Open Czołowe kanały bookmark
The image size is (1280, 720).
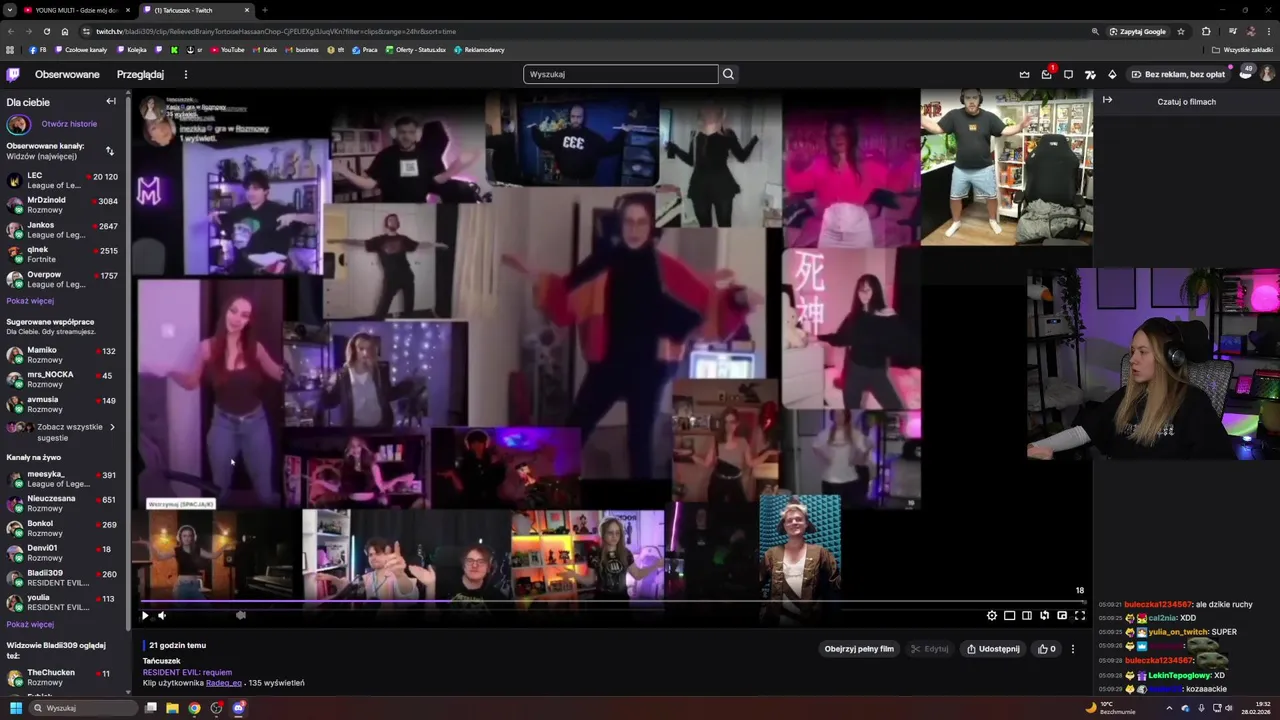81,50
